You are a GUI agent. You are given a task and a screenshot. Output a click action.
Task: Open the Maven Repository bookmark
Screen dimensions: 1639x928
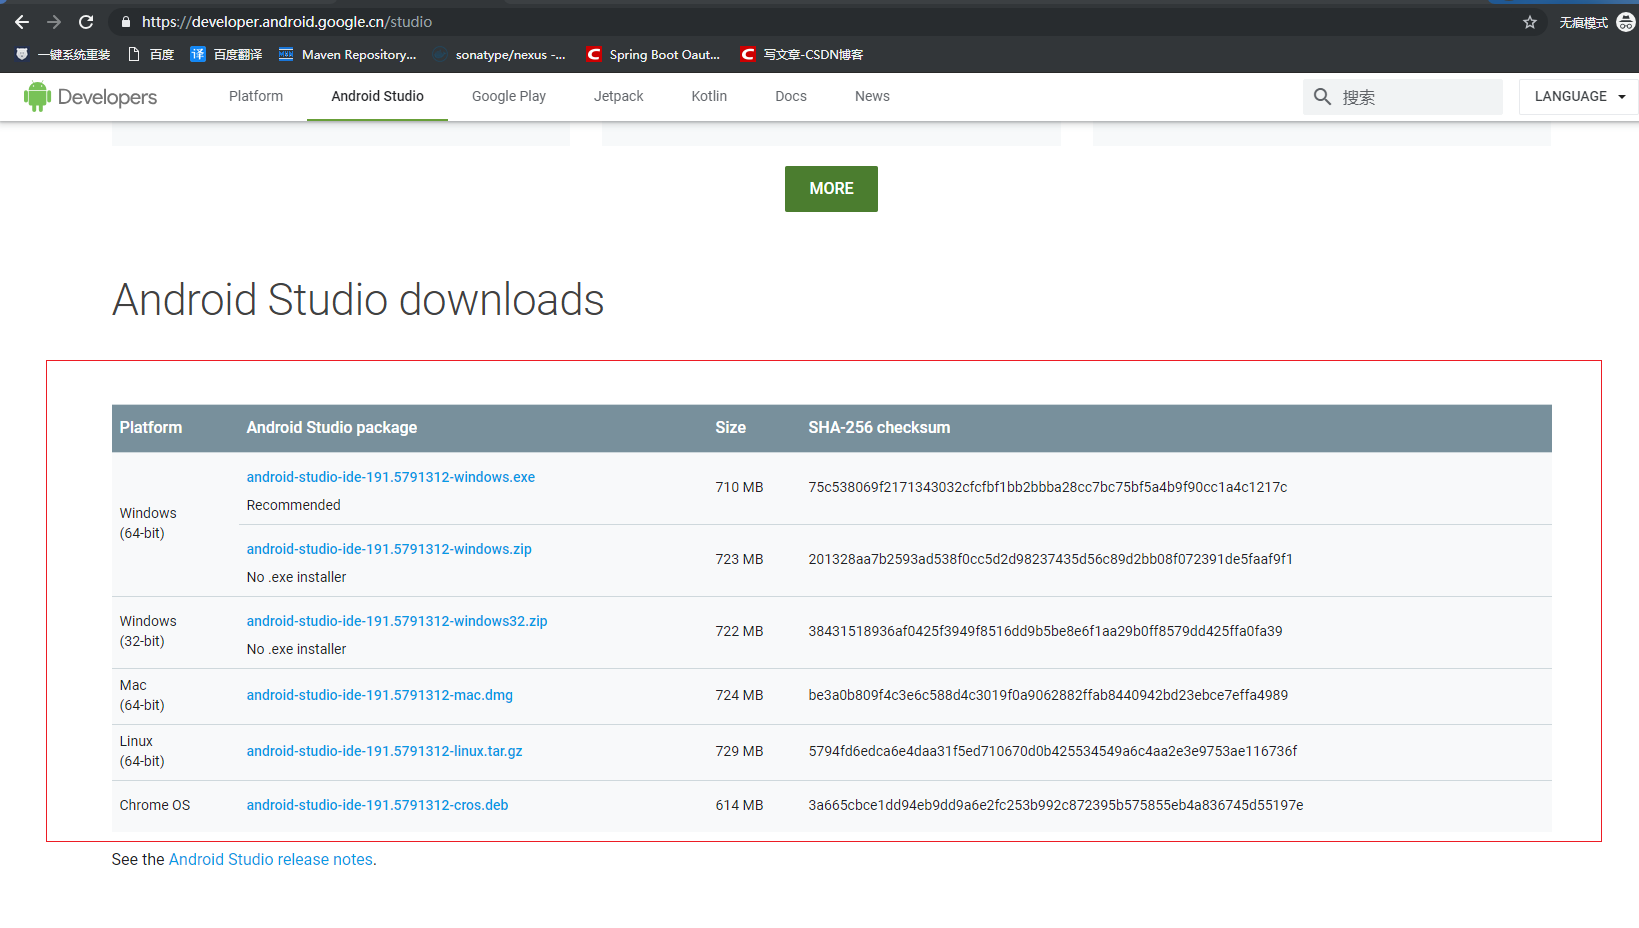coord(347,54)
